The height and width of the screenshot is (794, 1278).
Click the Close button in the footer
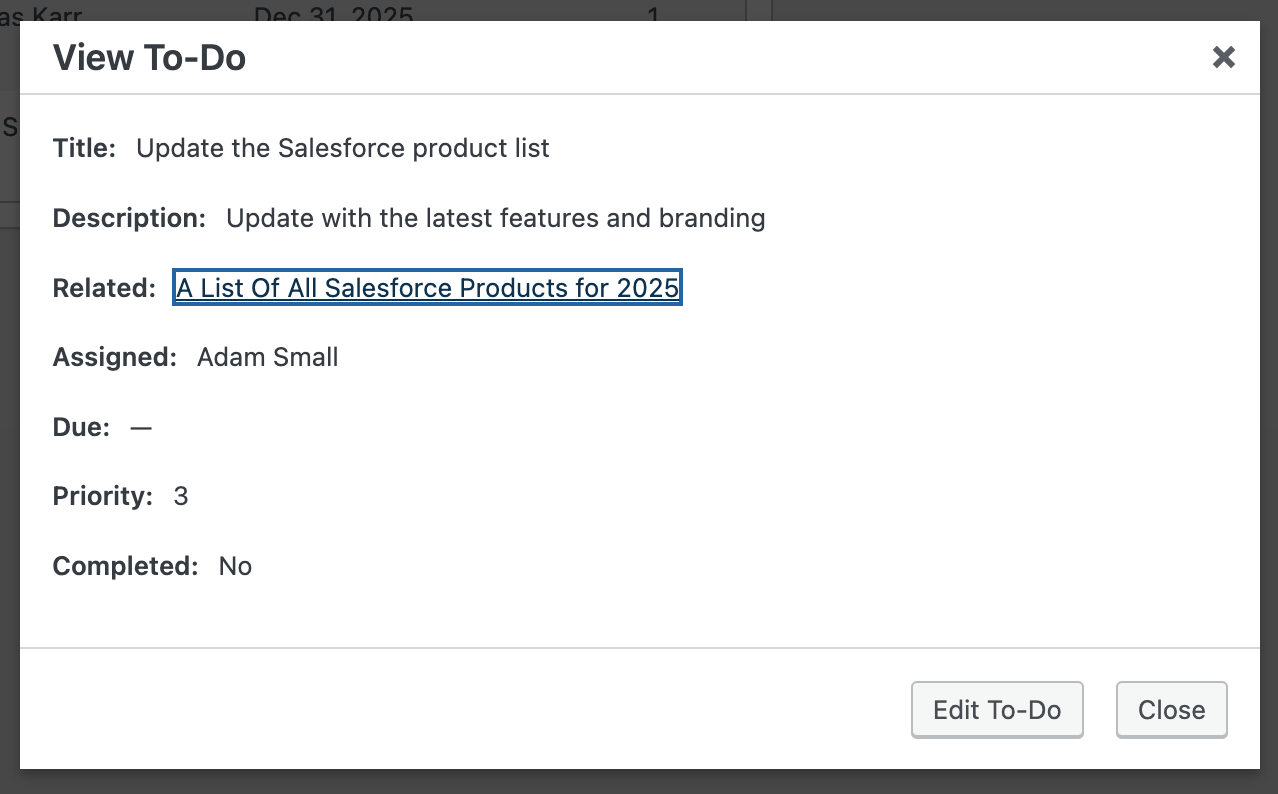[x=1171, y=710]
